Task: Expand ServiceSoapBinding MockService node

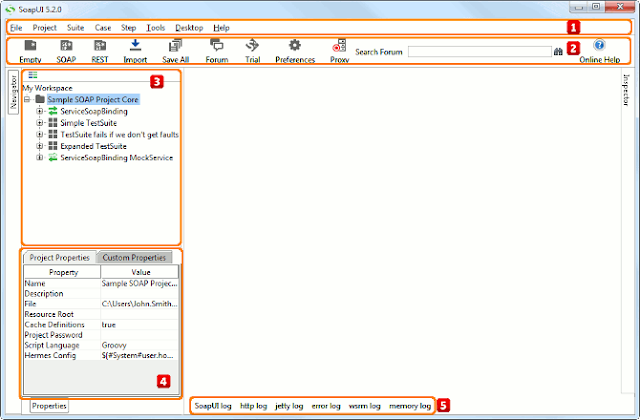Action: coord(40,158)
